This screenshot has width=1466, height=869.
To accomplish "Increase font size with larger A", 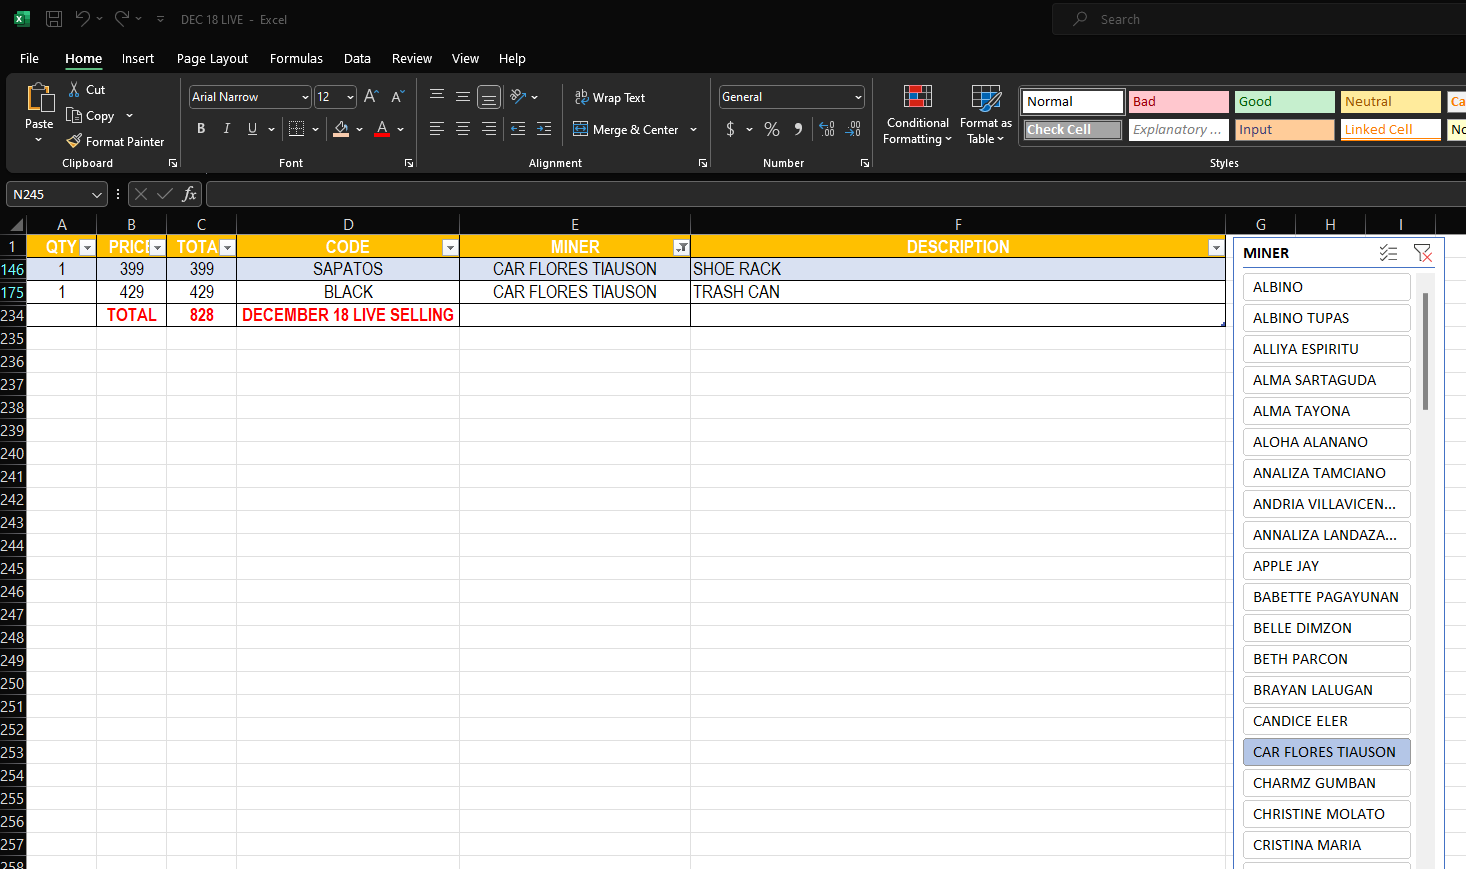I will [x=371, y=97].
